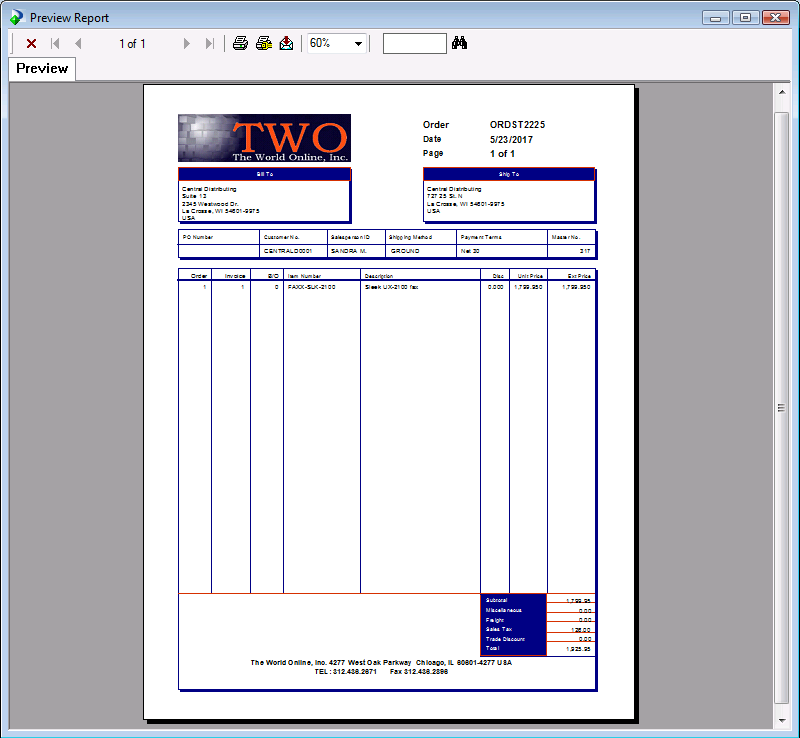Viewport: 800px width, 738px height.
Task: Go to the previous page
Action: [78, 44]
